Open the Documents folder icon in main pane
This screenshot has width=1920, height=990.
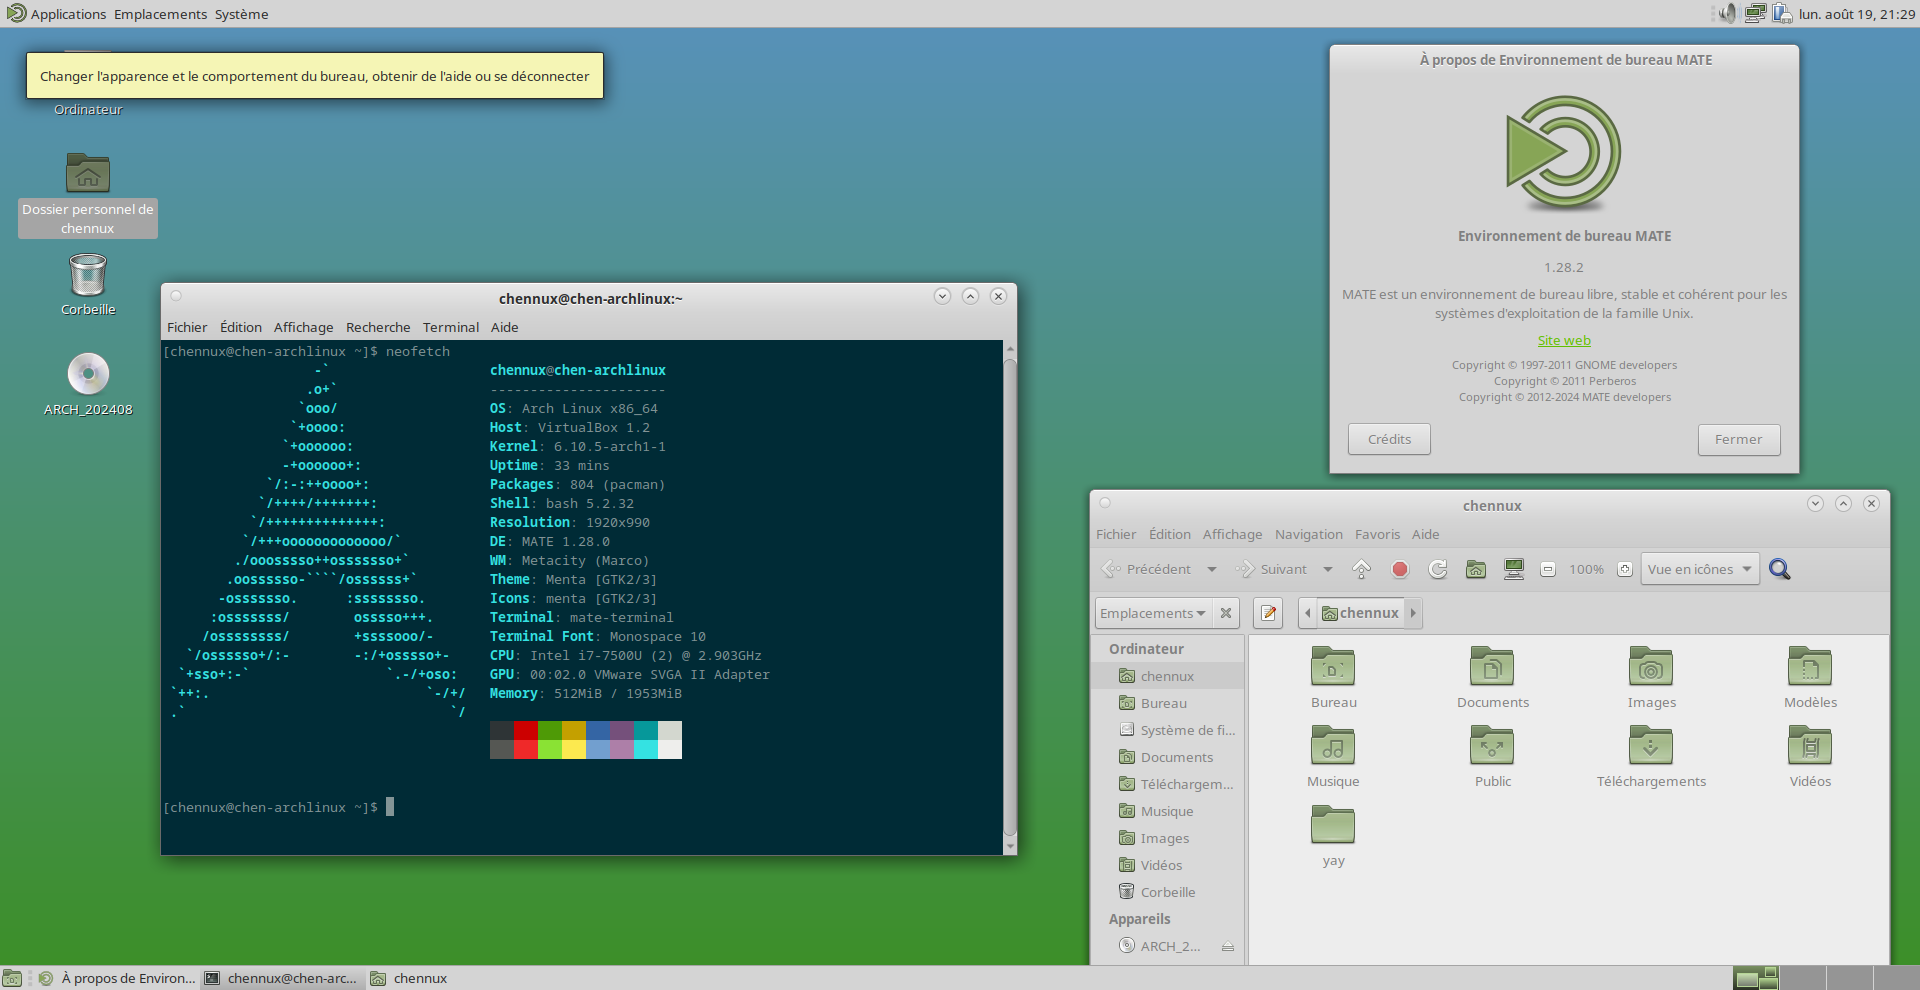click(x=1492, y=667)
